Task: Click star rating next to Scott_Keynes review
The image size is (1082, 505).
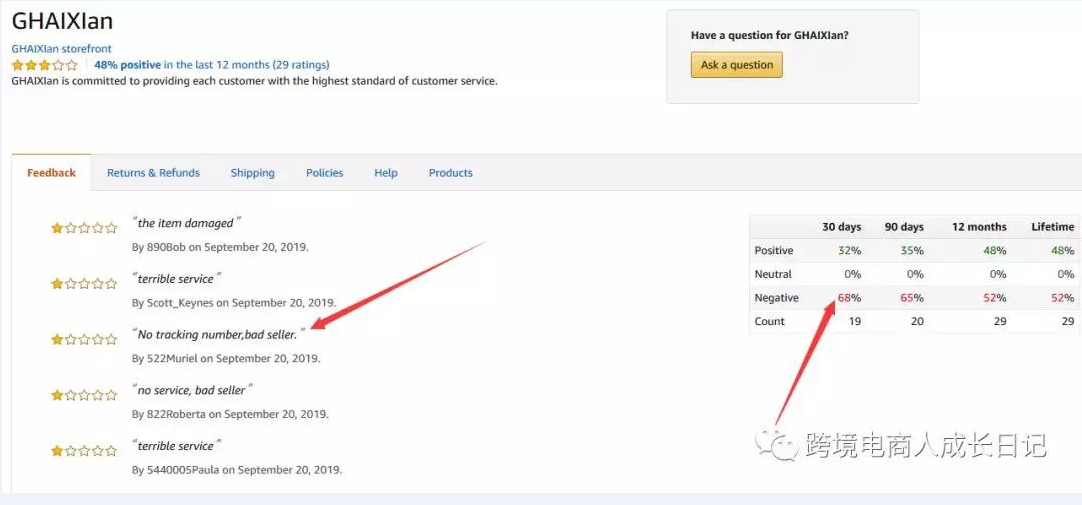Action: pos(84,284)
